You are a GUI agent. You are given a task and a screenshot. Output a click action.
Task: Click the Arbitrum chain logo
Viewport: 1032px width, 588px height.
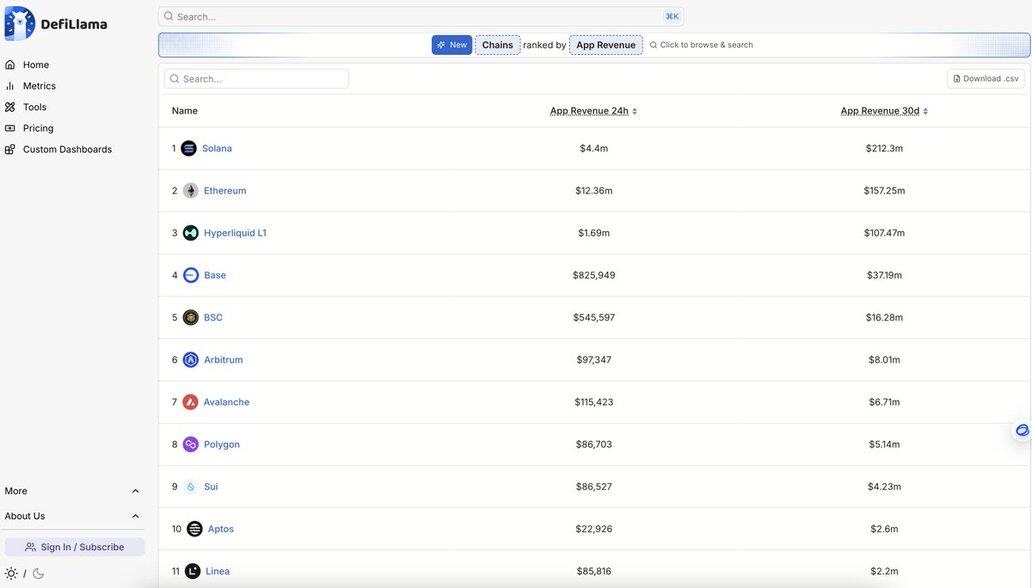(190, 360)
